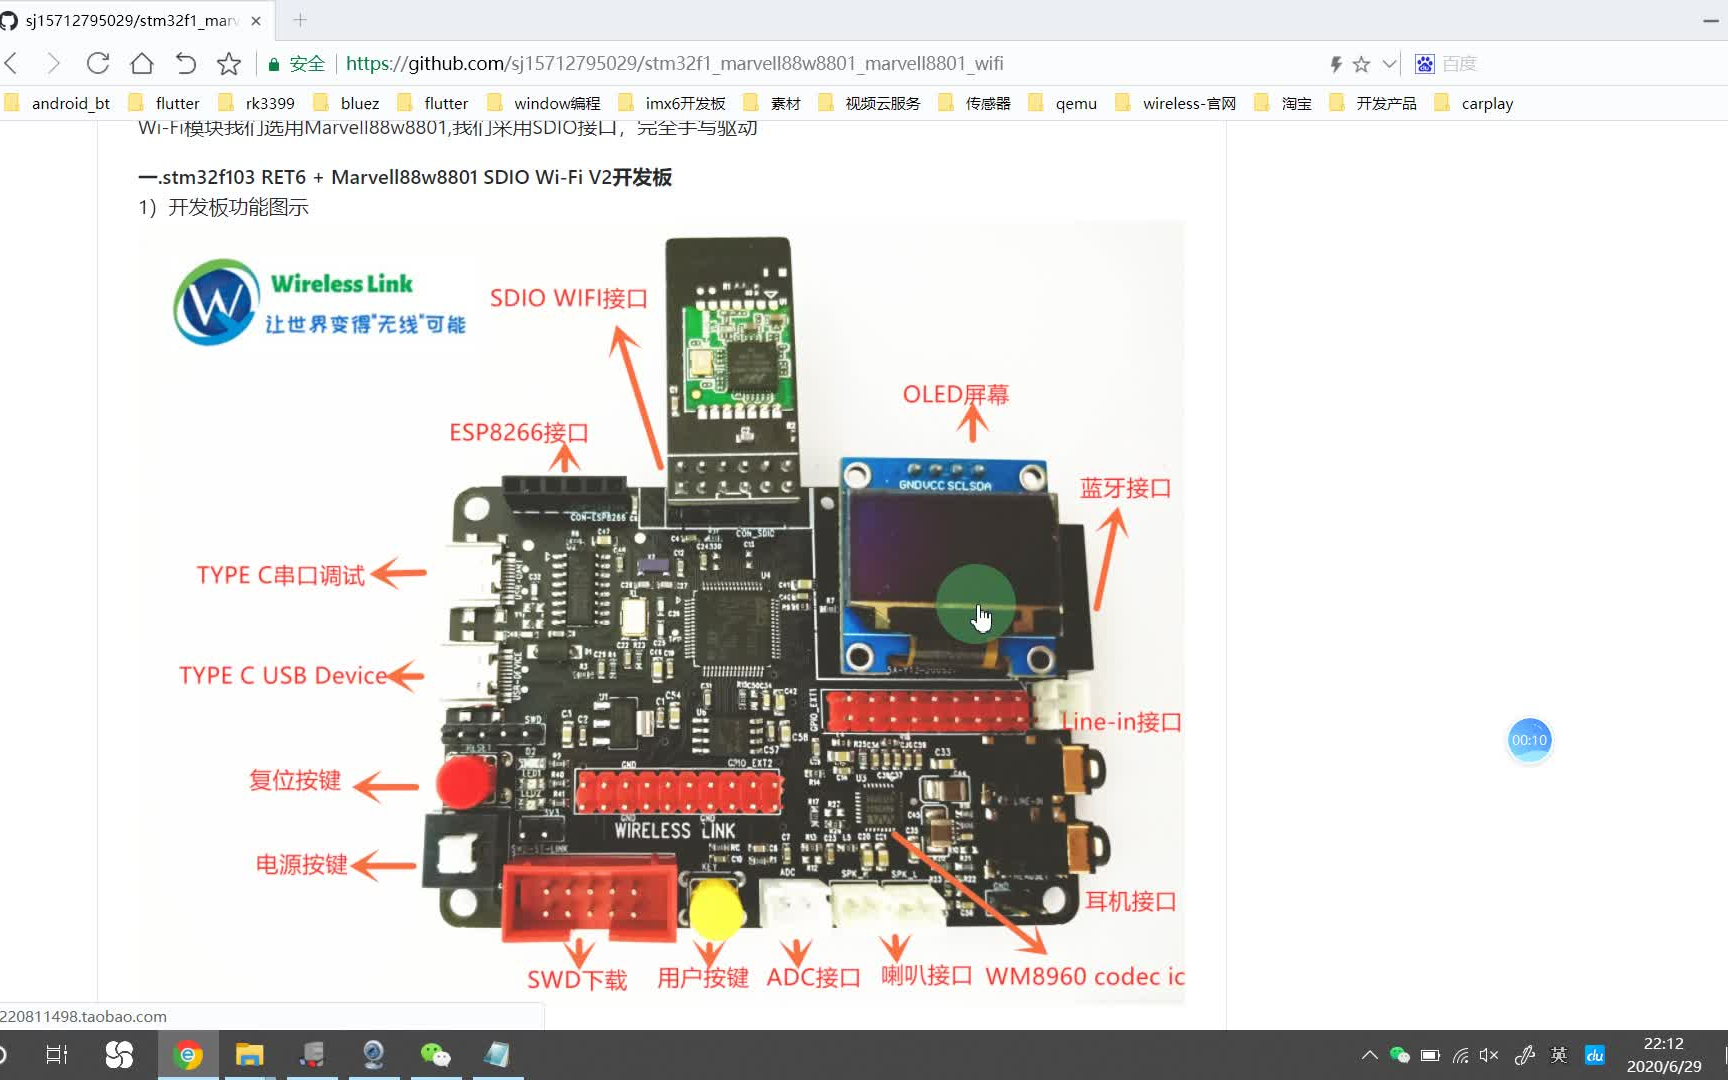Screen dimensions: 1728x1080
Task: Click the Baidu search engine paw icon
Action: pos(1425,64)
